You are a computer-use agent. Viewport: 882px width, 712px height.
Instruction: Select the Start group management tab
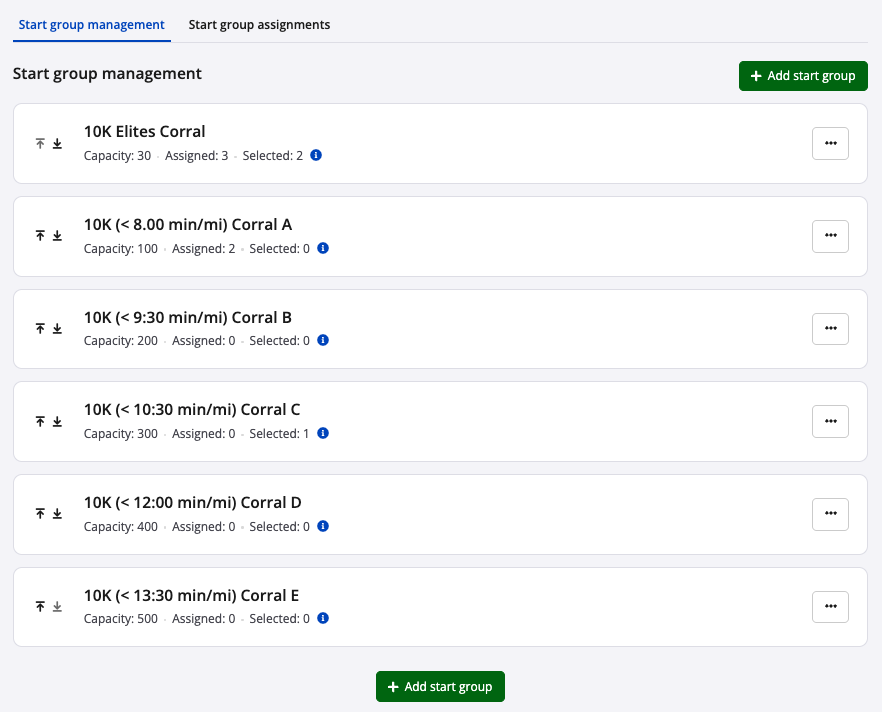[92, 25]
